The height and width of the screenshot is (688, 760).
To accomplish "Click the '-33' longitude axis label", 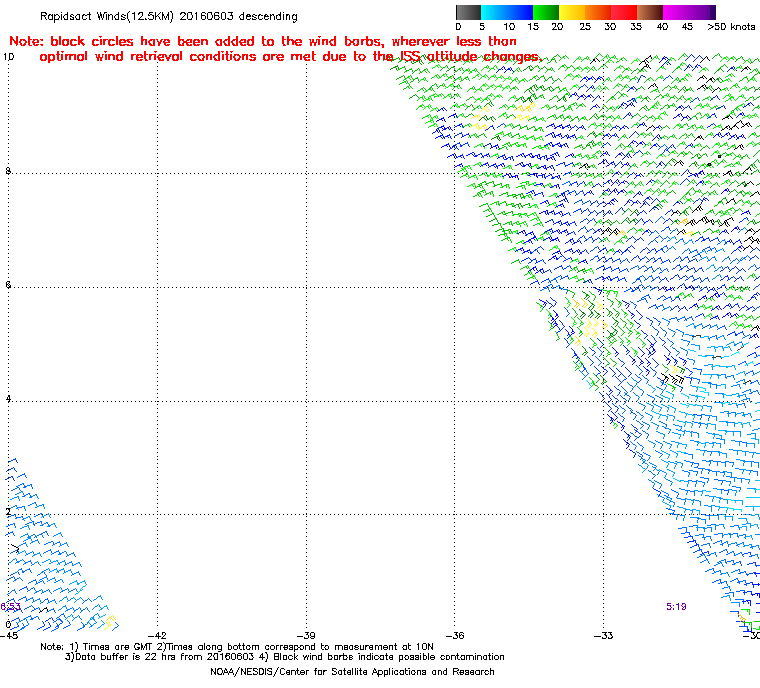I will [603, 636].
